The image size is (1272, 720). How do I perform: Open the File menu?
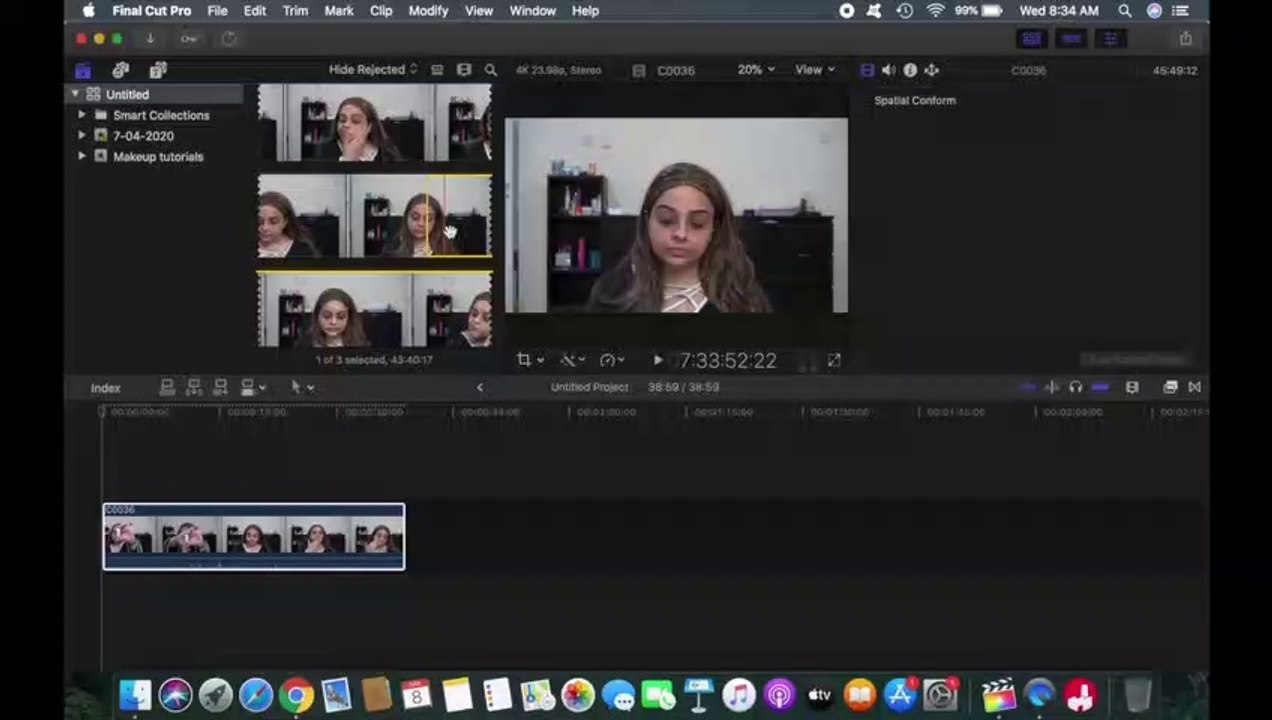click(x=217, y=11)
